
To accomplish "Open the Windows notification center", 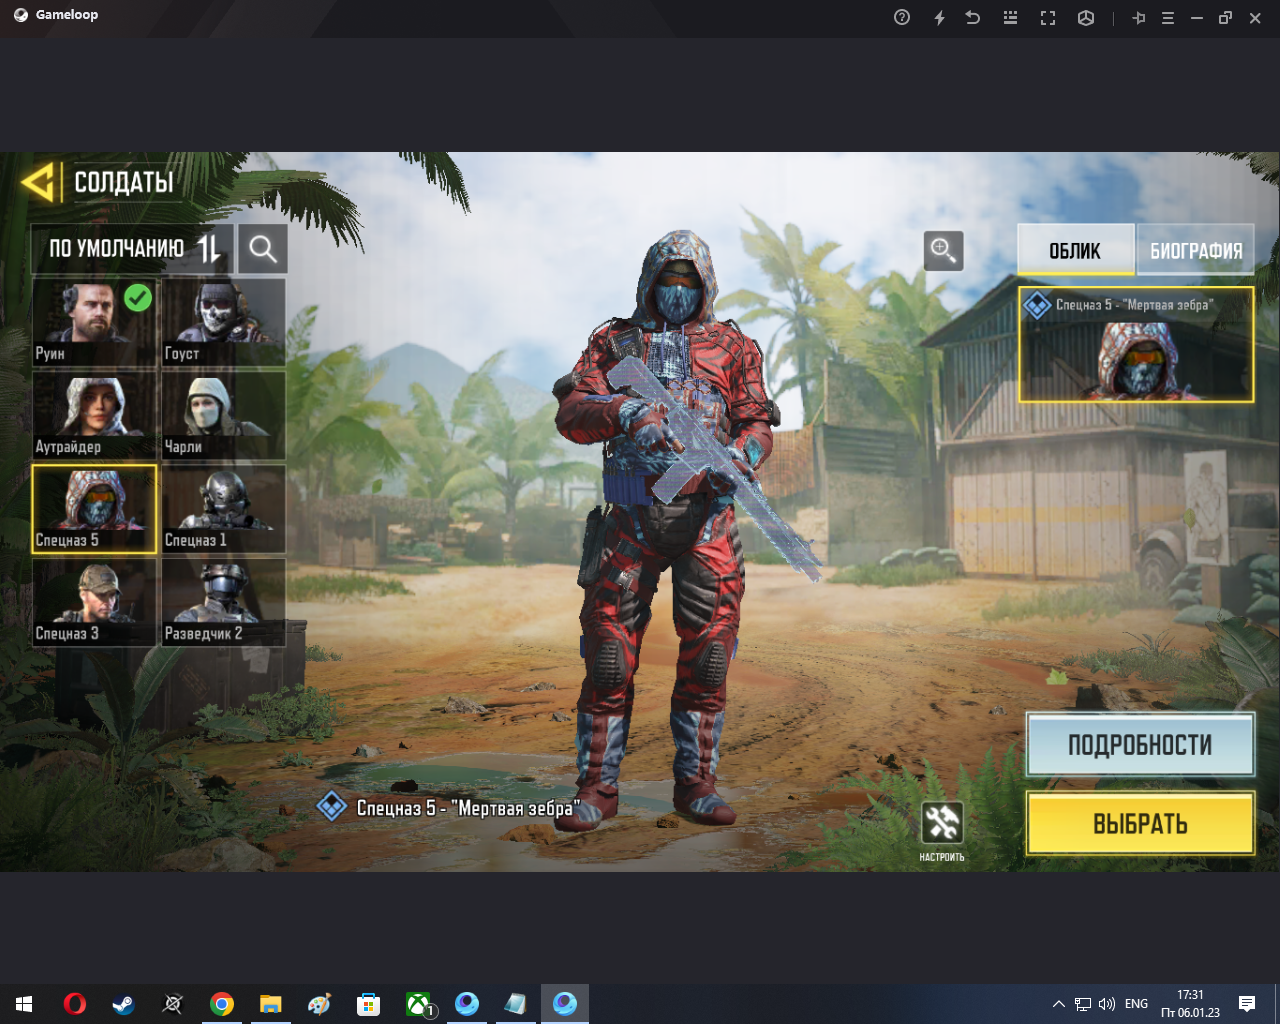I will point(1247,1004).
